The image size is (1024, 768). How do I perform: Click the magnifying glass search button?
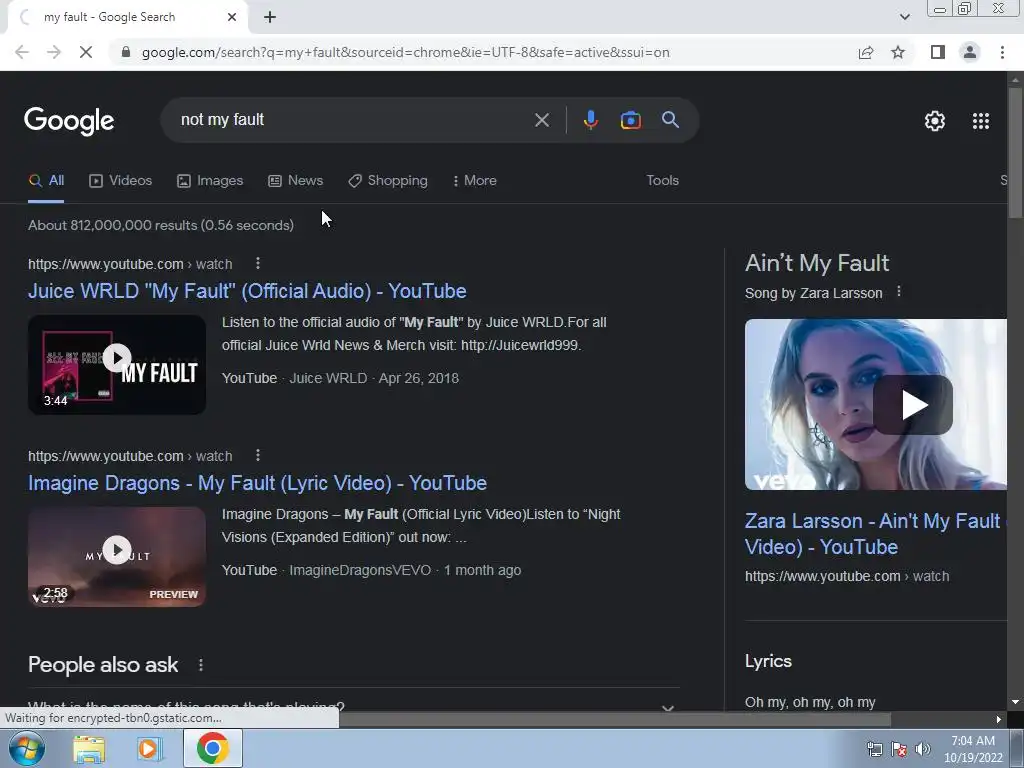(670, 120)
